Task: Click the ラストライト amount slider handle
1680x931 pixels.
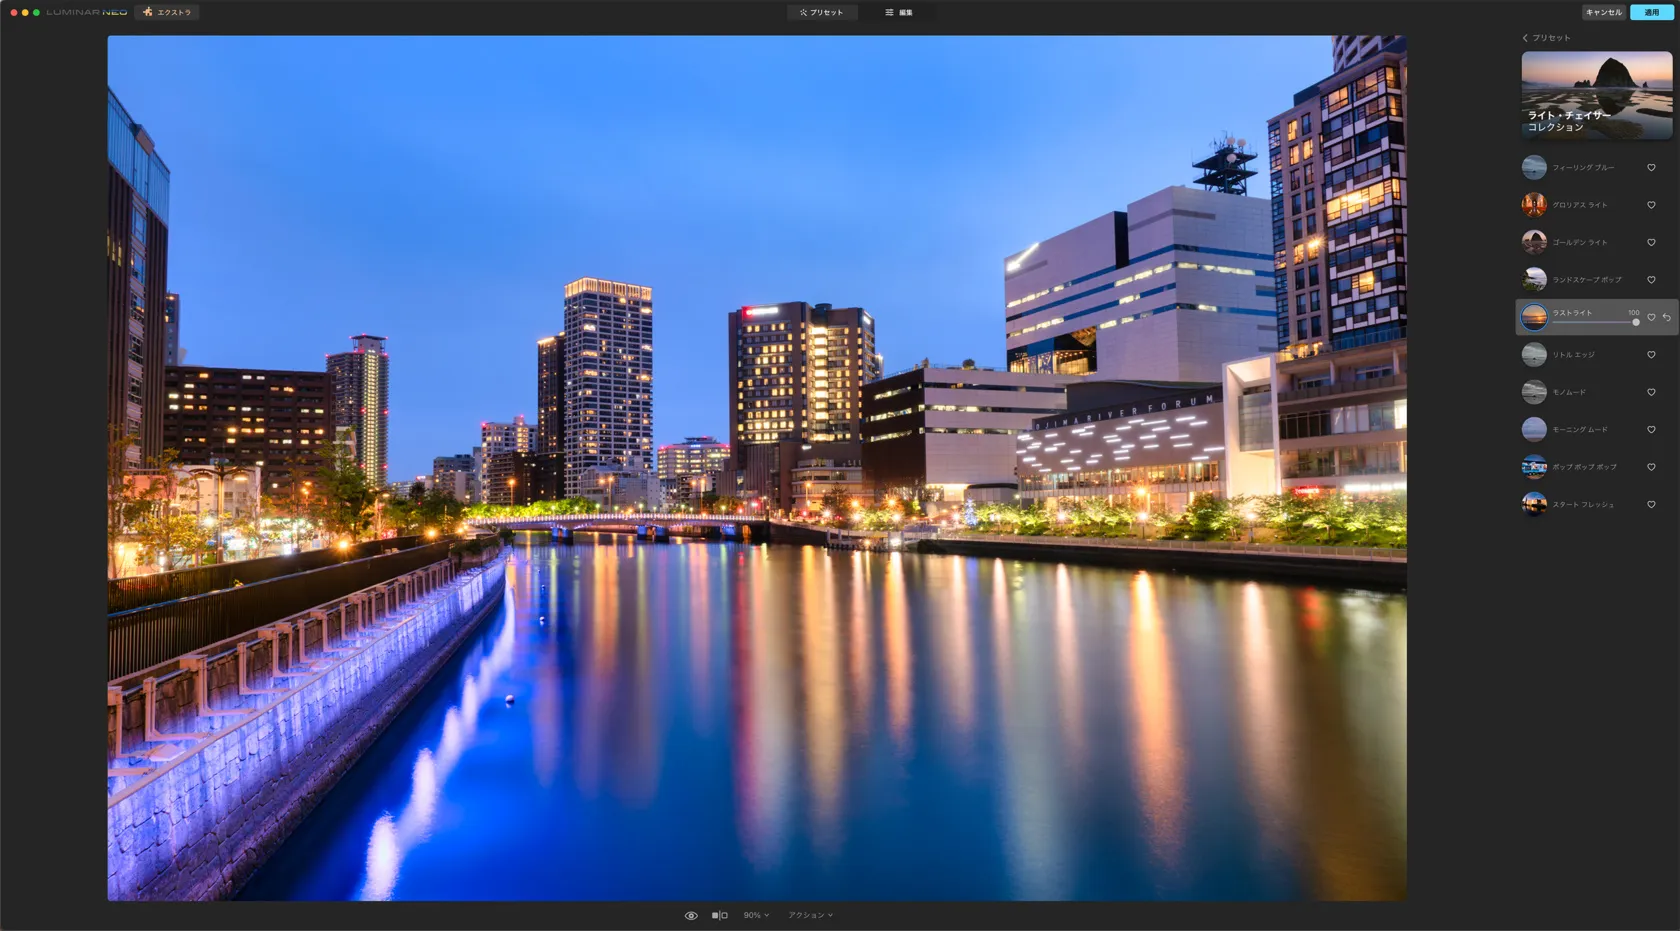Action: [1636, 322]
